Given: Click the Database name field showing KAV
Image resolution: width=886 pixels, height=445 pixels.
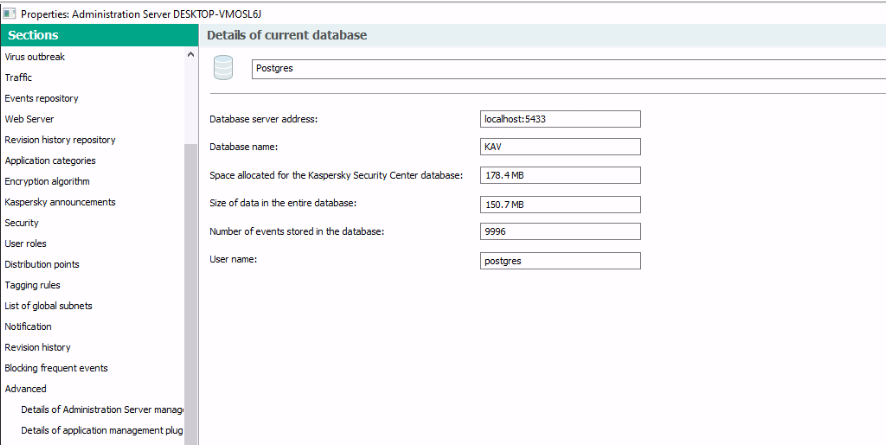Looking at the screenshot, I should point(560,147).
